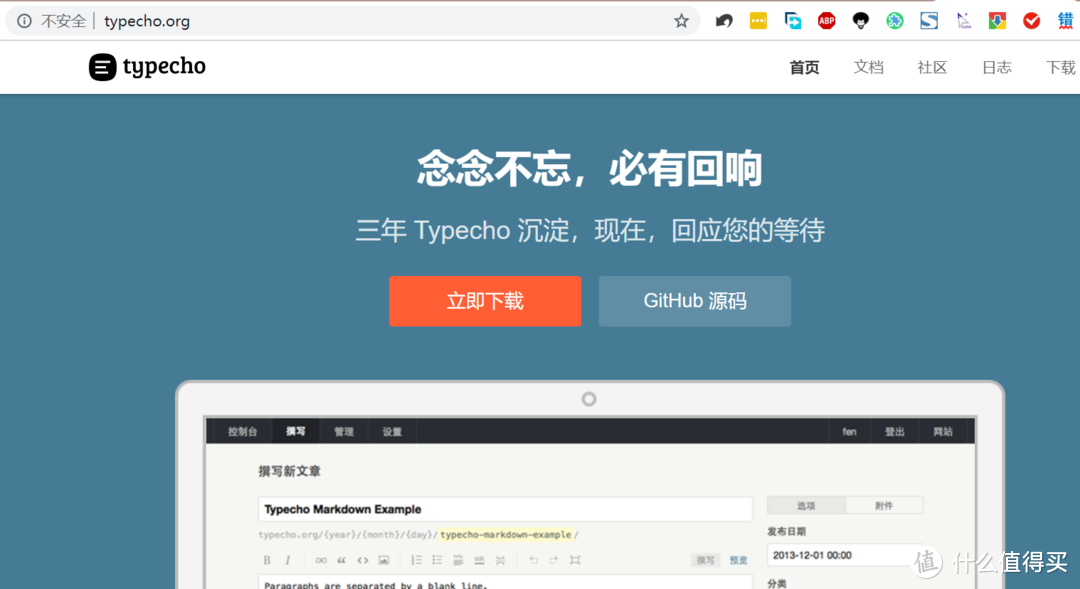Click the undo icon in demo editor
Viewport: 1080px width, 589px height.
pos(533,560)
